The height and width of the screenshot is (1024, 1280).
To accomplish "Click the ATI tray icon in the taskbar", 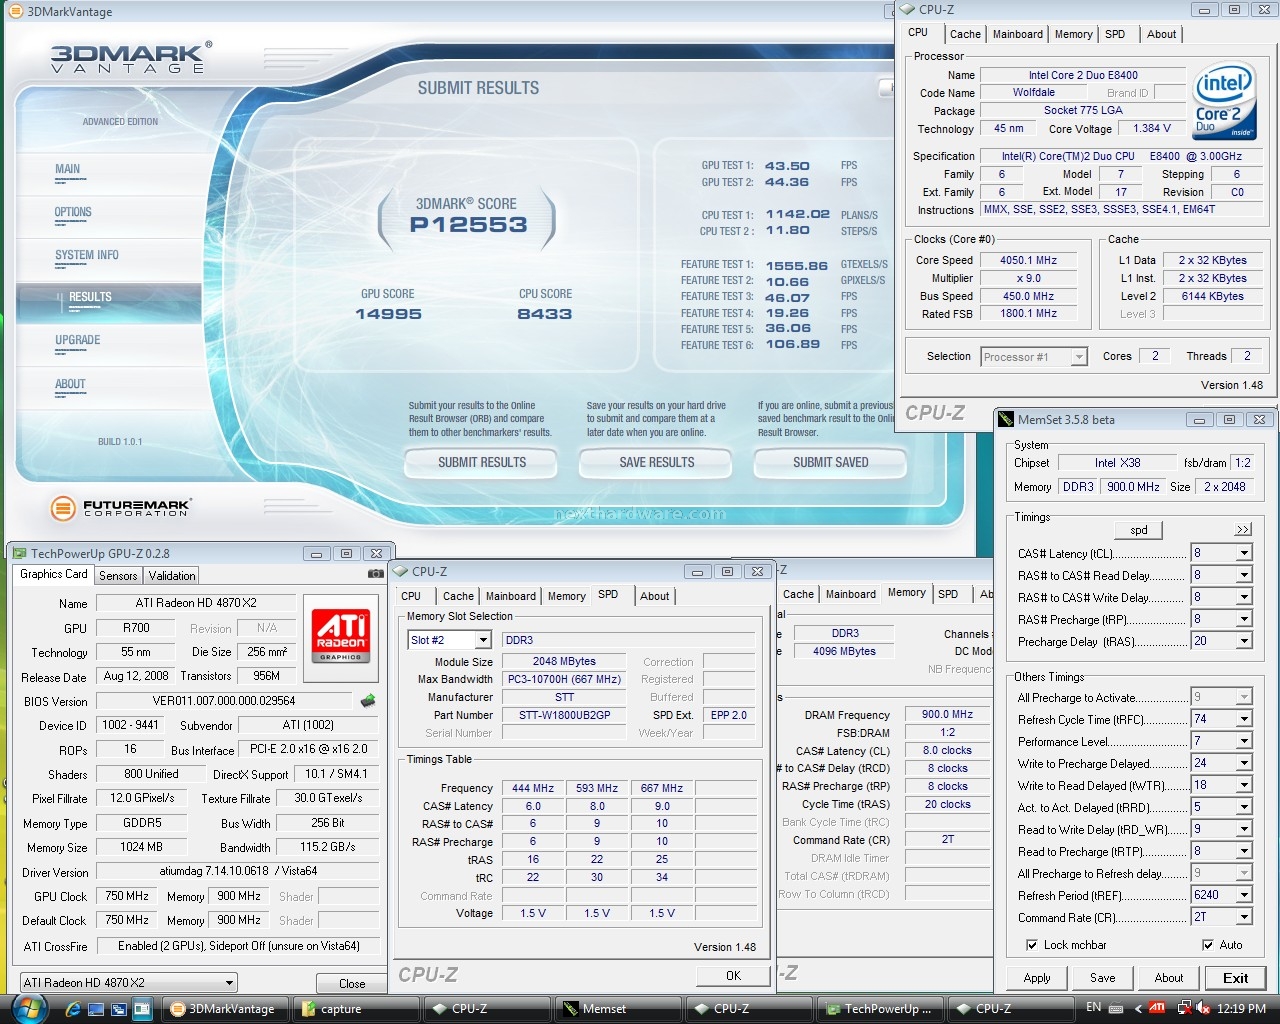I will coord(1157,1008).
